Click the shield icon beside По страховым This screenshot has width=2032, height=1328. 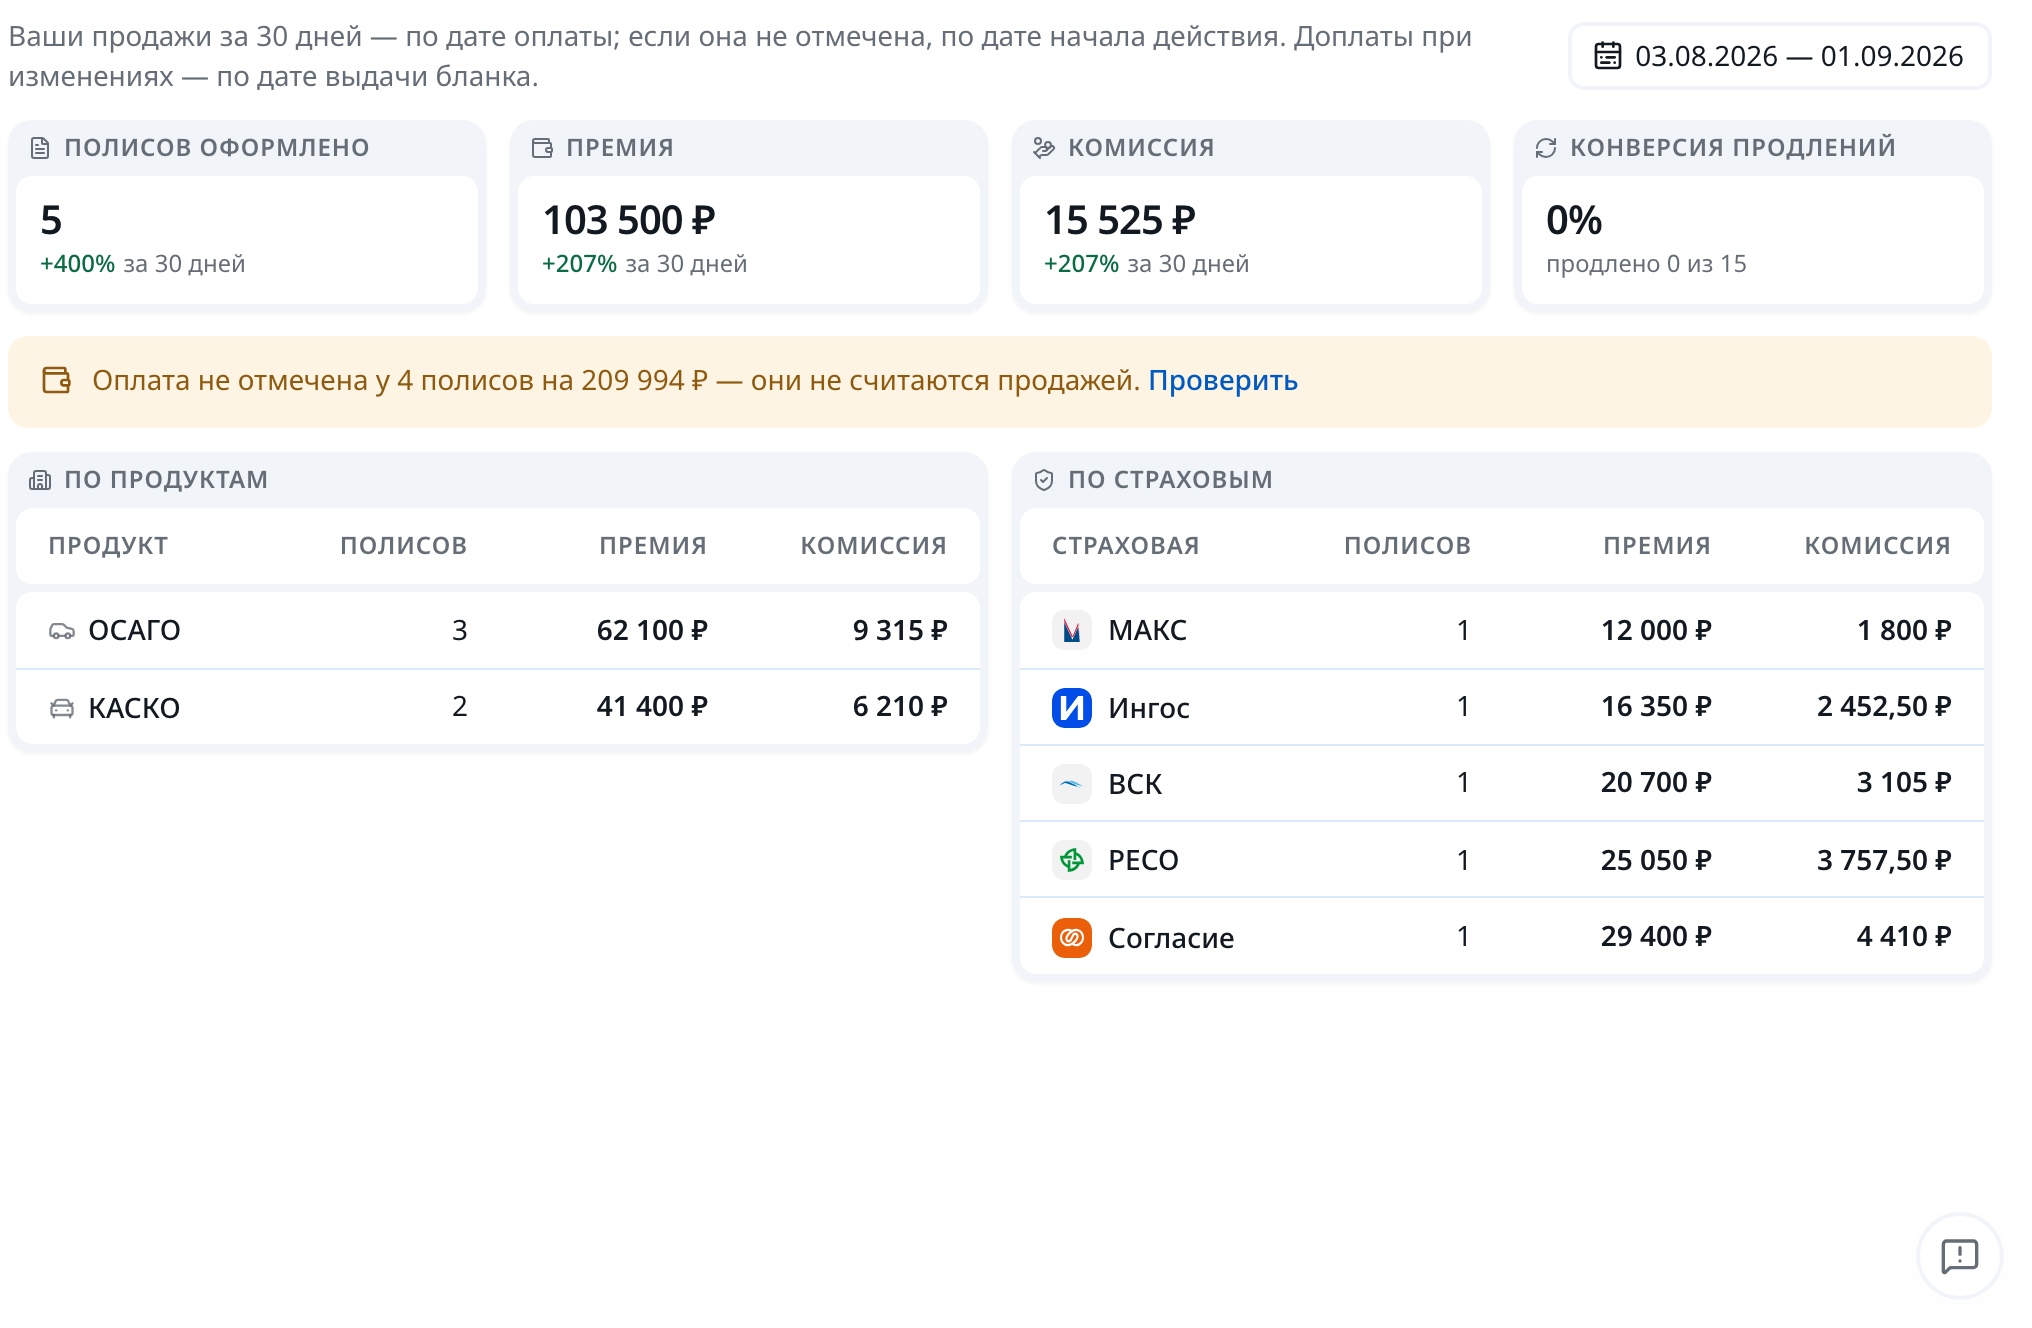tap(1044, 480)
